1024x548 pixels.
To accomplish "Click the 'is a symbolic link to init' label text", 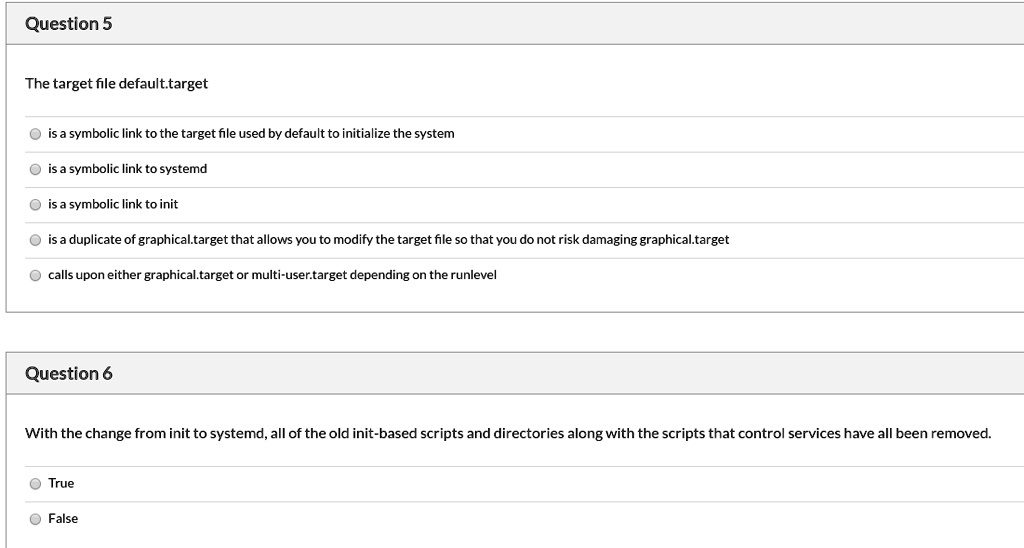I will 113,204.
